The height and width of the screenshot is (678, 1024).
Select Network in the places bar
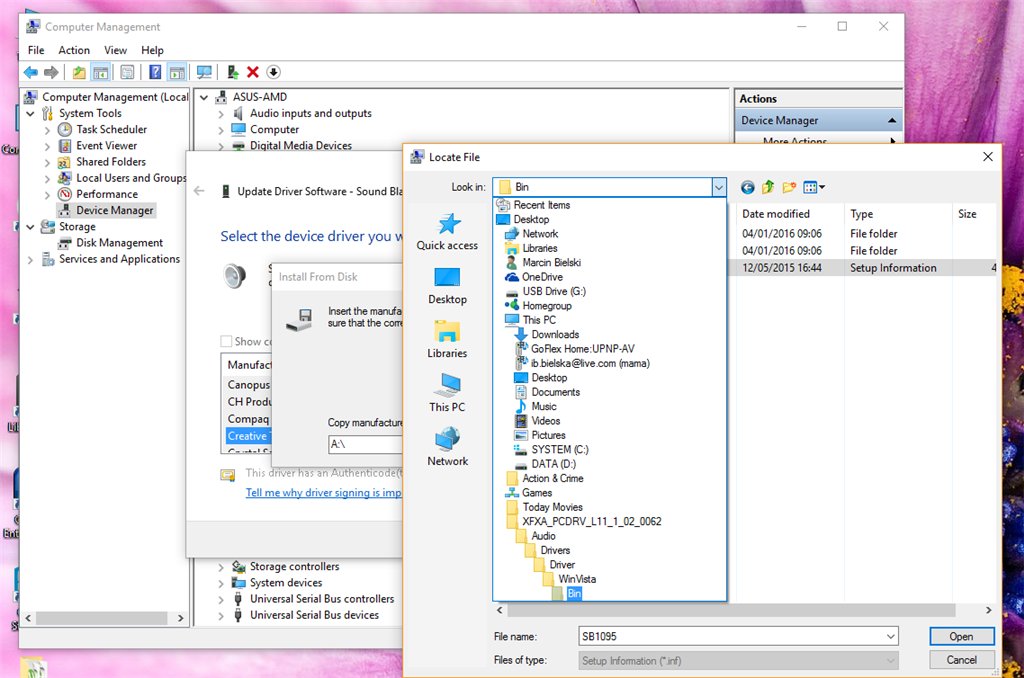[x=447, y=447]
